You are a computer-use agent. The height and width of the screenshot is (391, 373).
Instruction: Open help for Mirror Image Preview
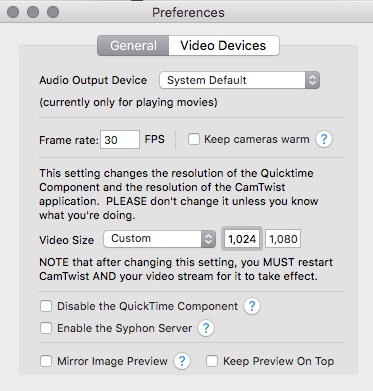pyautogui.click(x=182, y=361)
